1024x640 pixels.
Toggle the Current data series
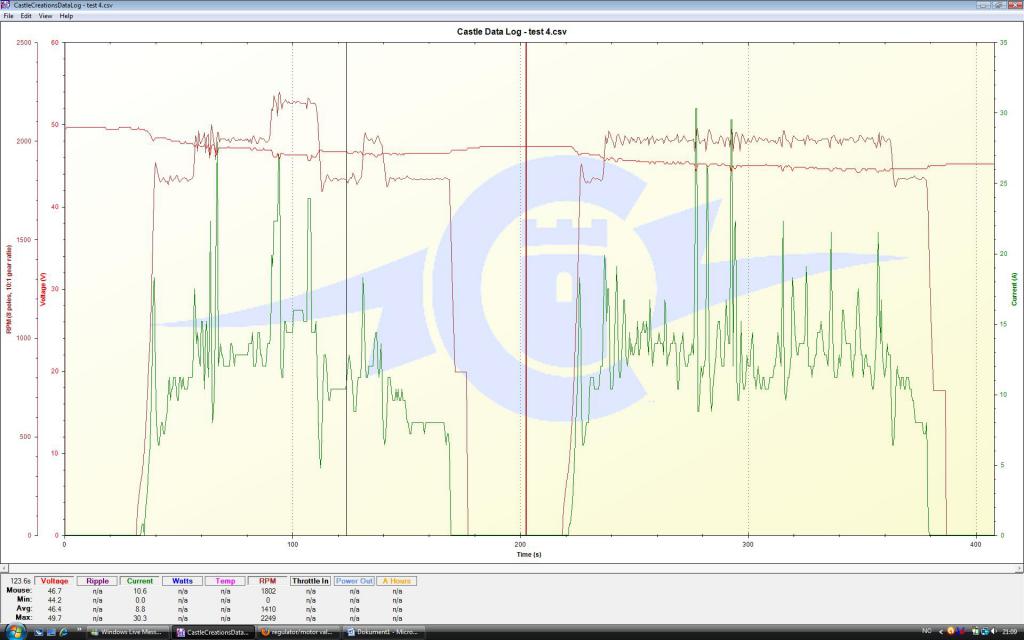coord(140,581)
